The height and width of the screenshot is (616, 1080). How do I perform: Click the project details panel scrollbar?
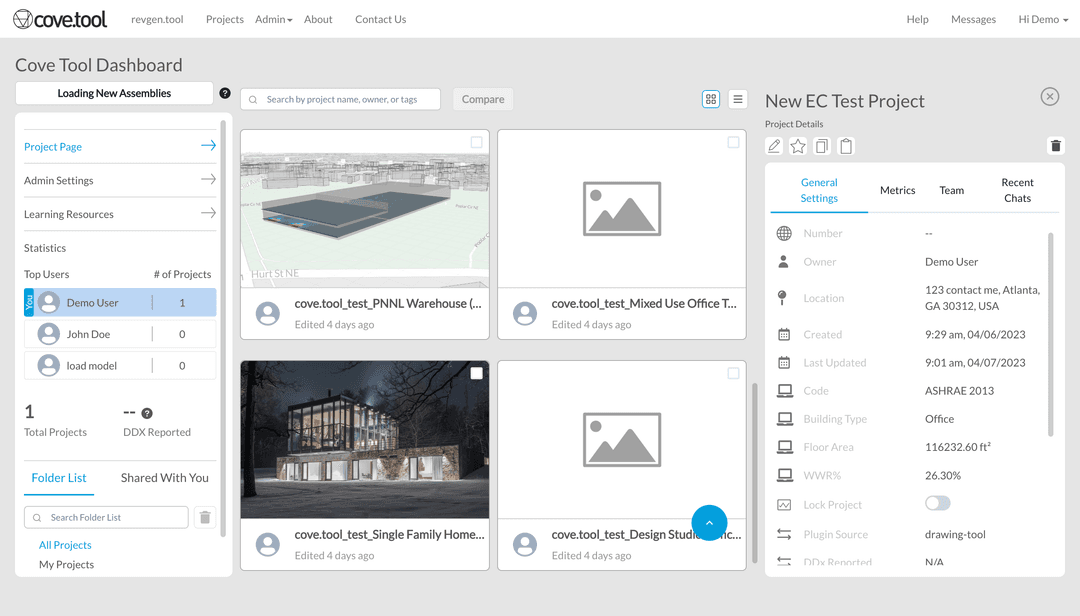tap(1050, 335)
